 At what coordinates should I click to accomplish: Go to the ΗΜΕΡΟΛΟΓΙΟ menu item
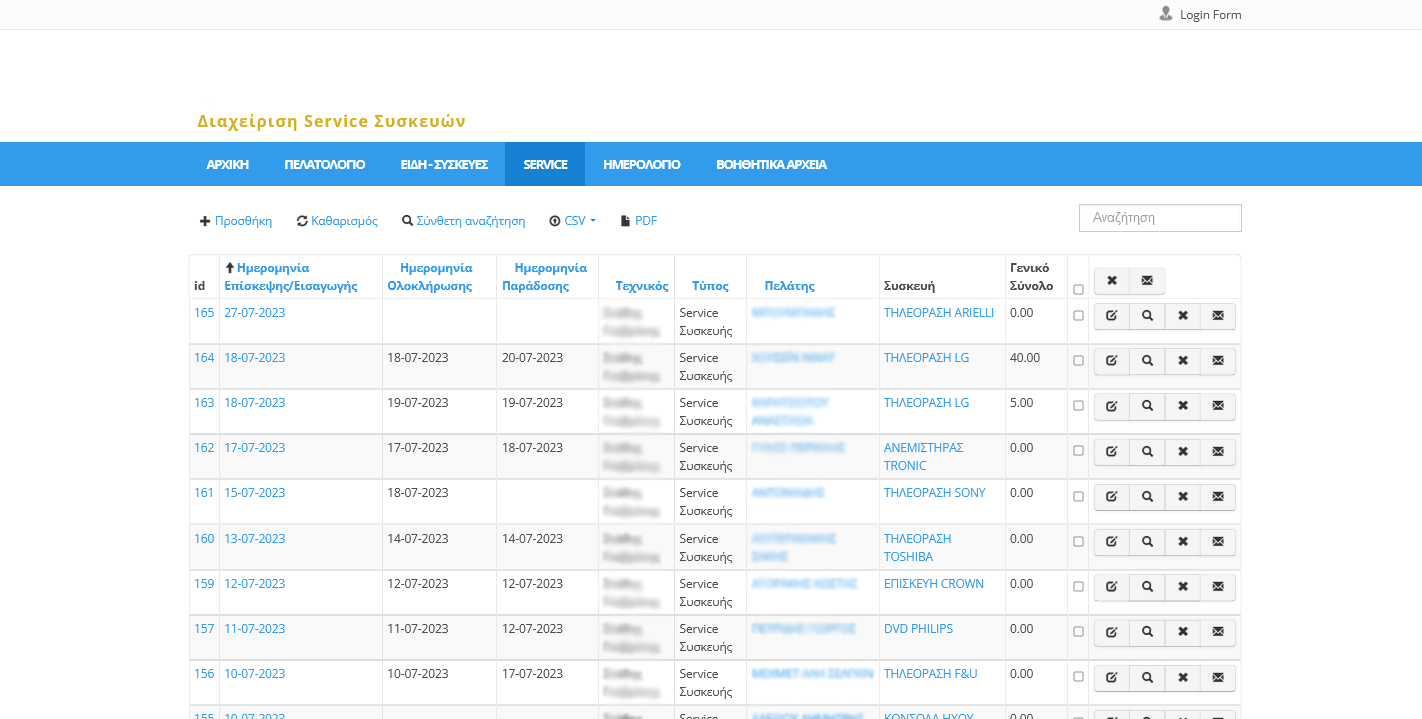[x=641, y=164]
